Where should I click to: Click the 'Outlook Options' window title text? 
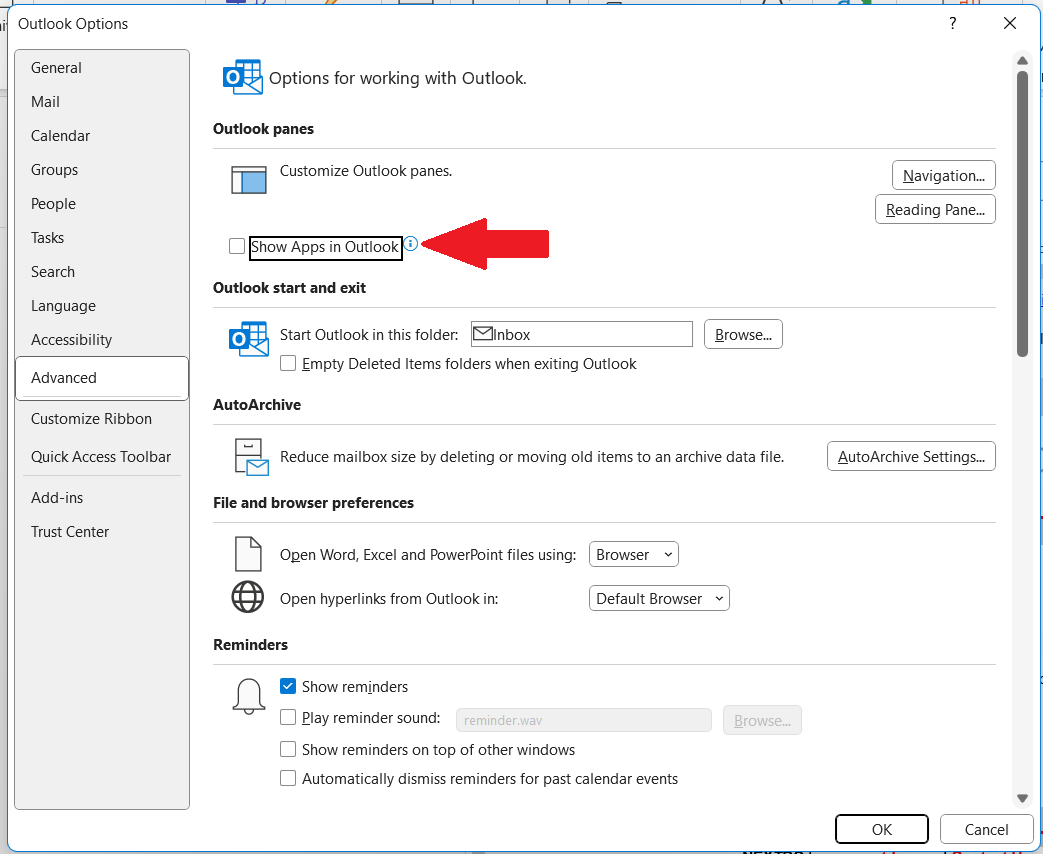pyautogui.click(x=73, y=24)
